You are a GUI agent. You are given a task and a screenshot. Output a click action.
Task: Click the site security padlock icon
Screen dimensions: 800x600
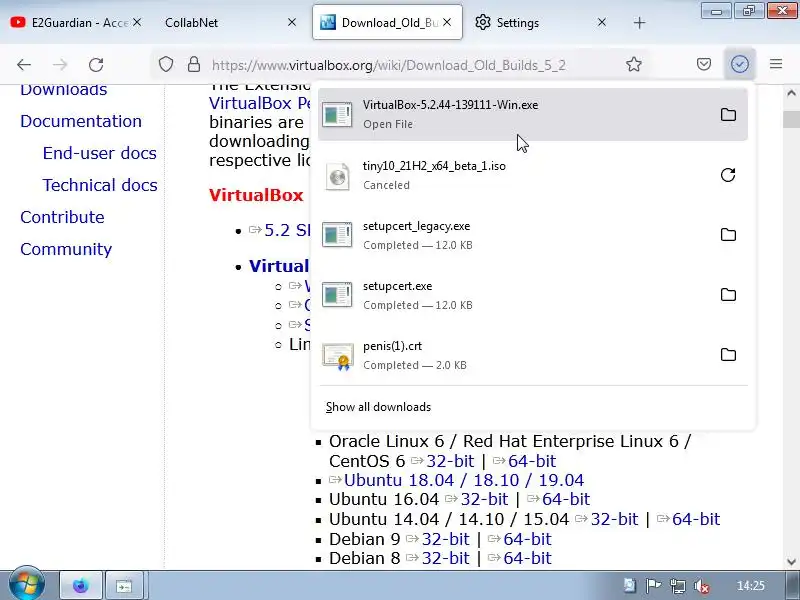(x=194, y=64)
